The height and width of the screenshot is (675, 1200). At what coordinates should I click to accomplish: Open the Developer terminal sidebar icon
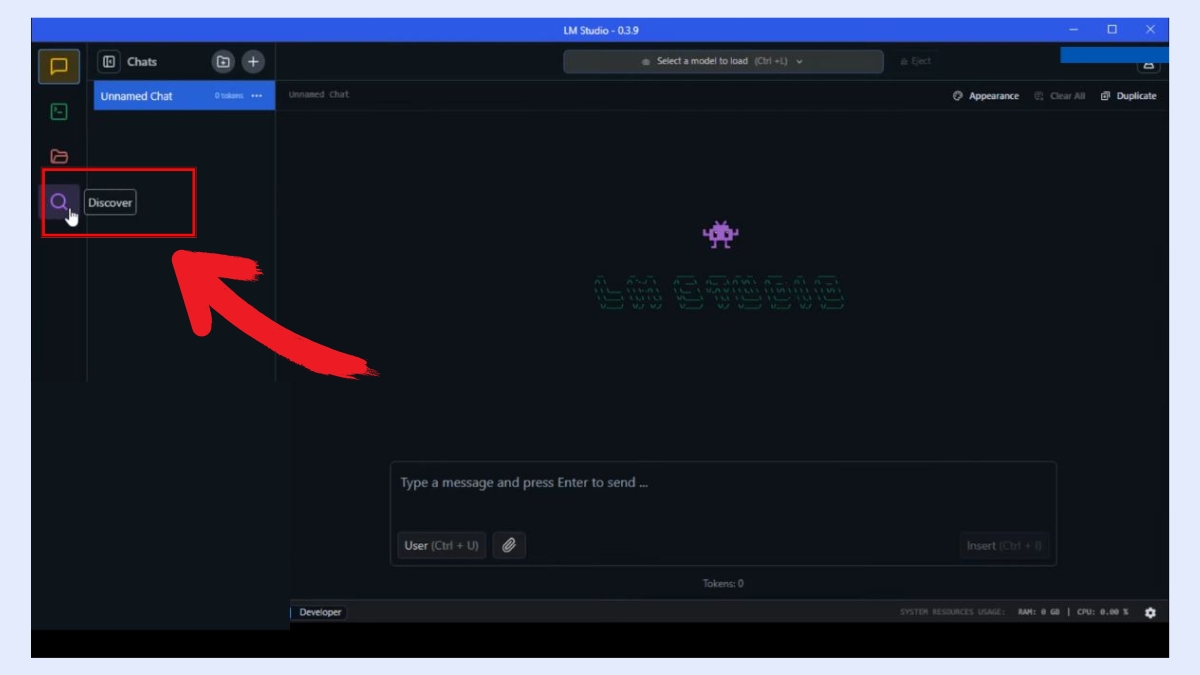click(59, 111)
